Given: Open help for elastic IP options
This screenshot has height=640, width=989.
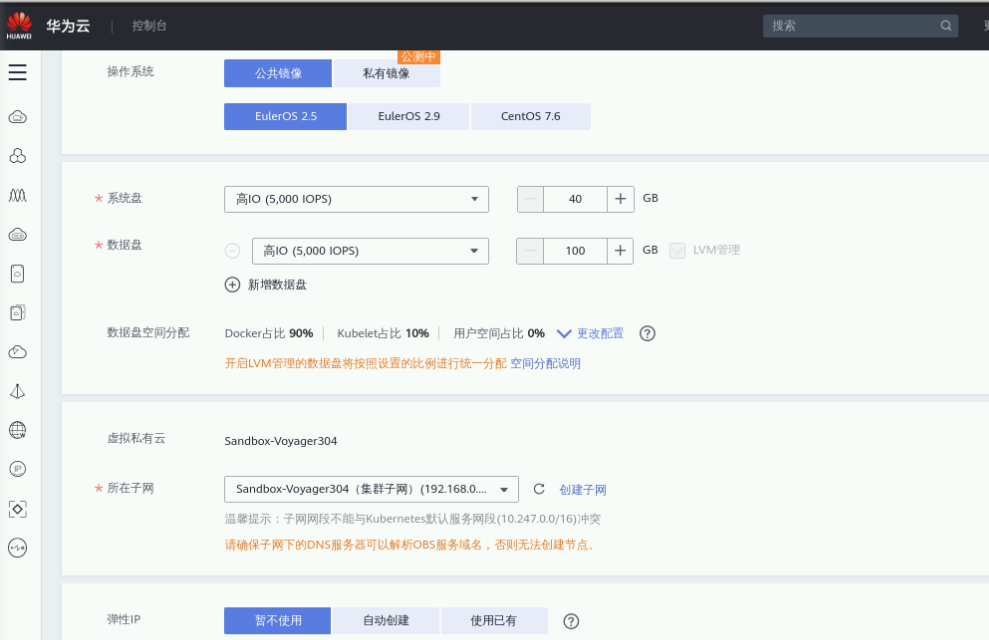Looking at the screenshot, I should point(571,621).
